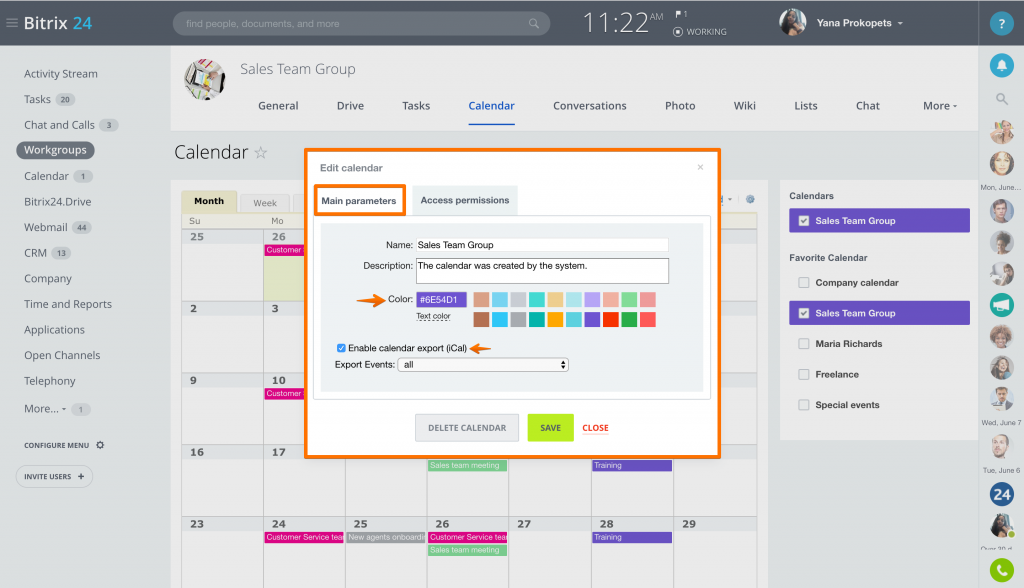Check the Freelance calendar checkbox
The width and height of the screenshot is (1024, 588).
click(804, 374)
